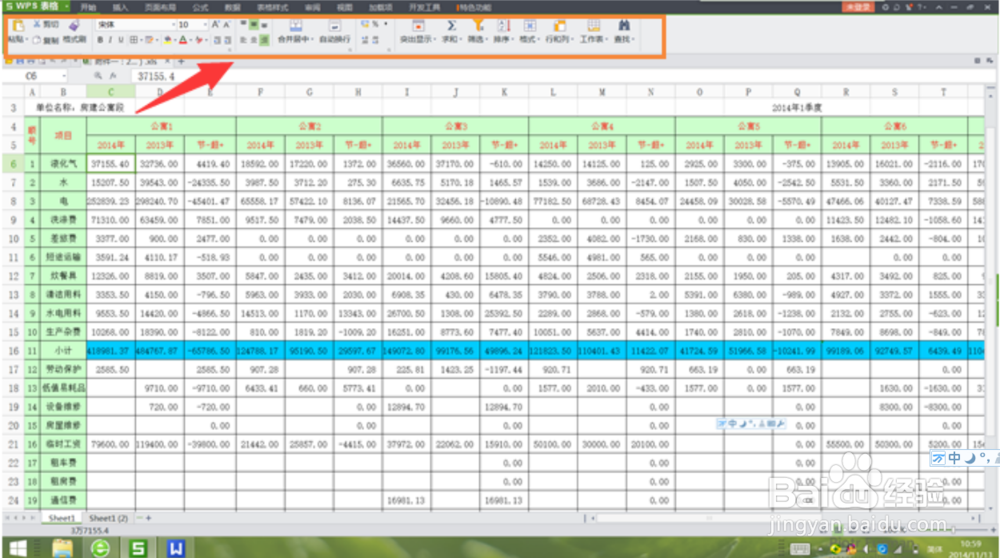Toggle align right
Image resolution: width=1000 pixels, height=558 pixels.
264,40
